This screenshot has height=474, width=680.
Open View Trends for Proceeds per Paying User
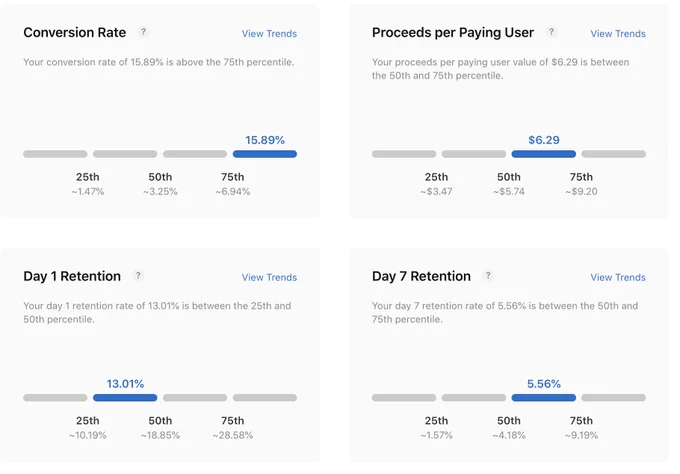[618, 34]
